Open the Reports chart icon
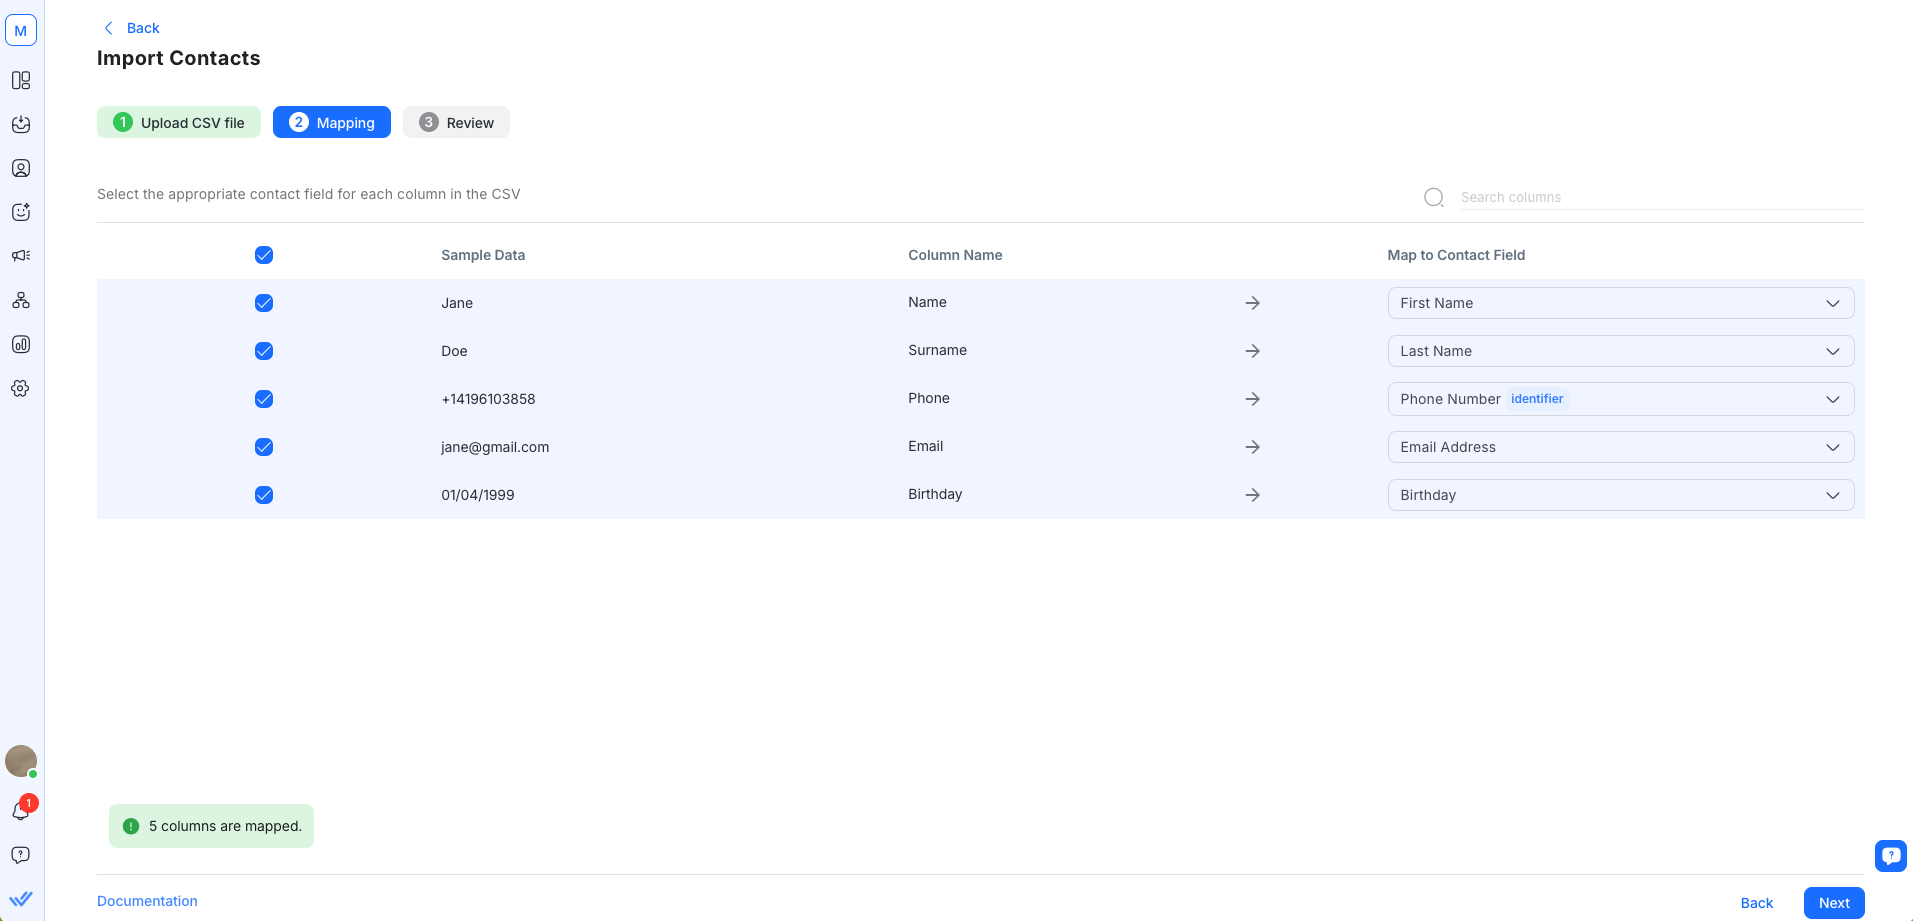Viewport: 1913px width, 921px height. 21,344
